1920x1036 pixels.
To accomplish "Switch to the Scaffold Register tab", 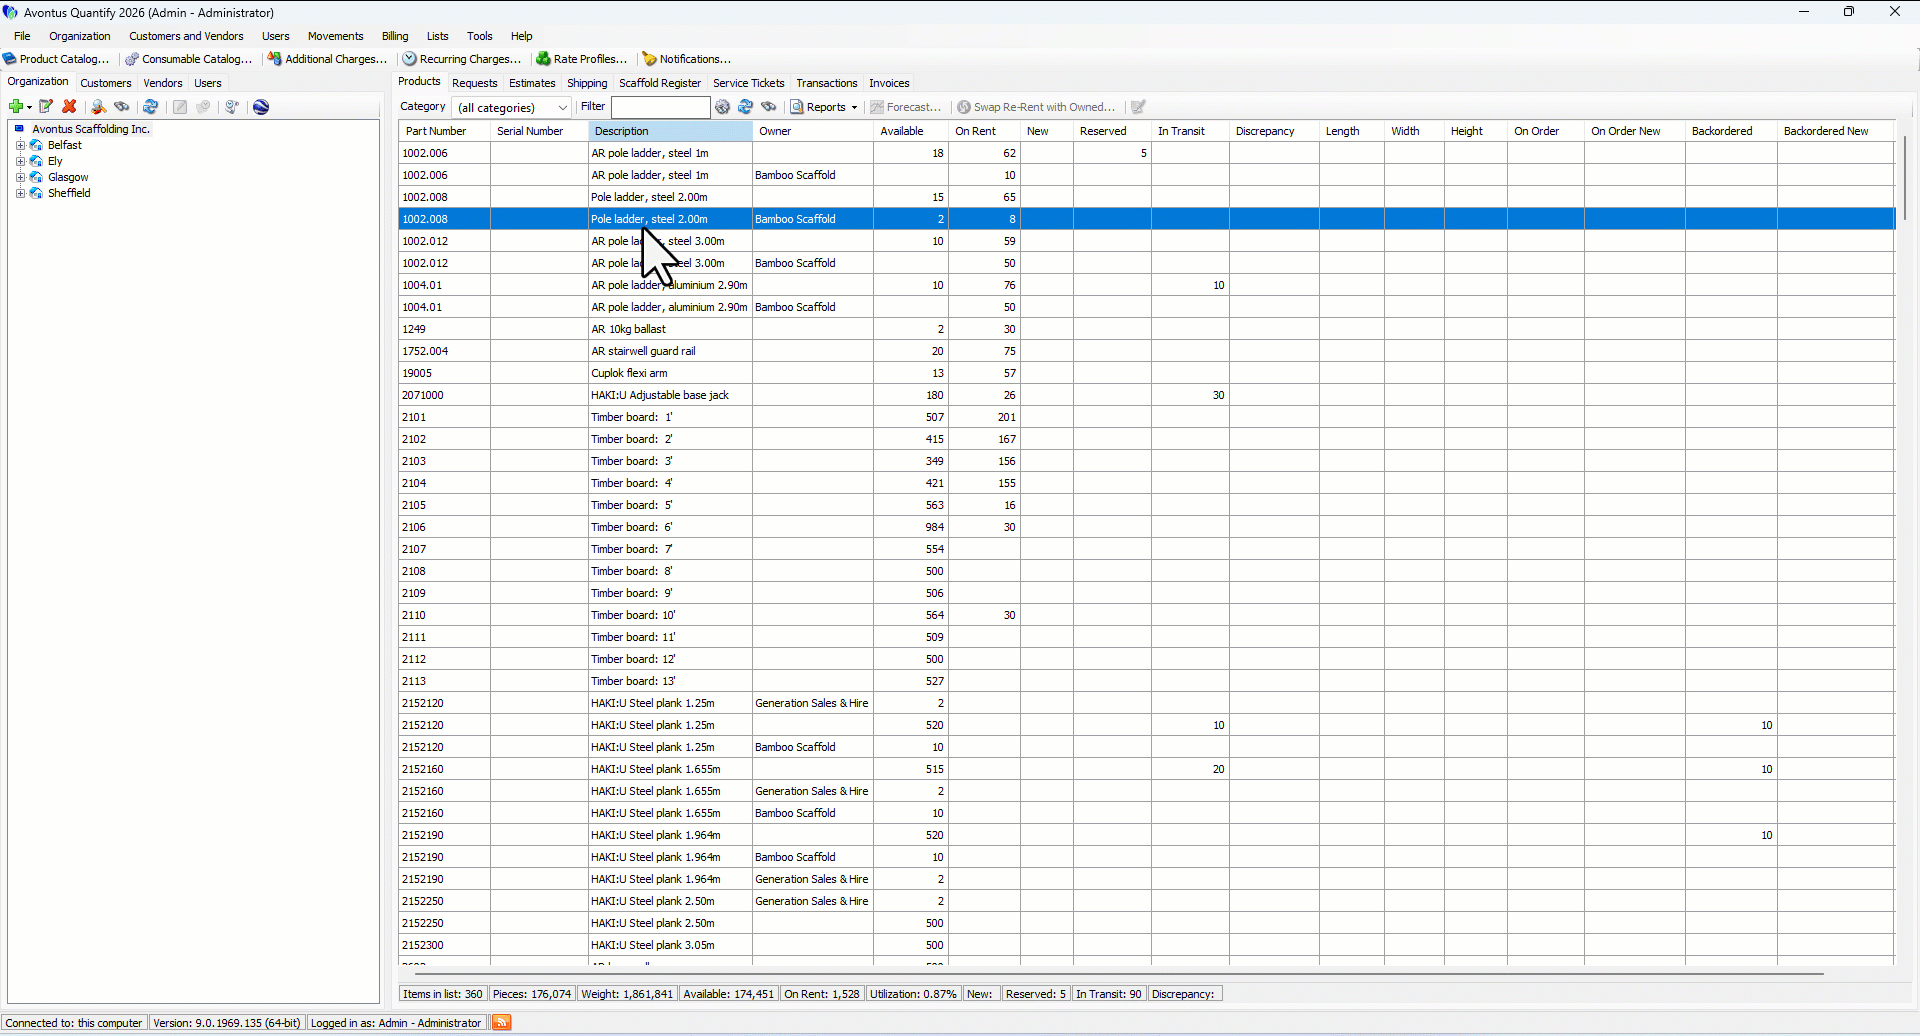I will click(660, 83).
